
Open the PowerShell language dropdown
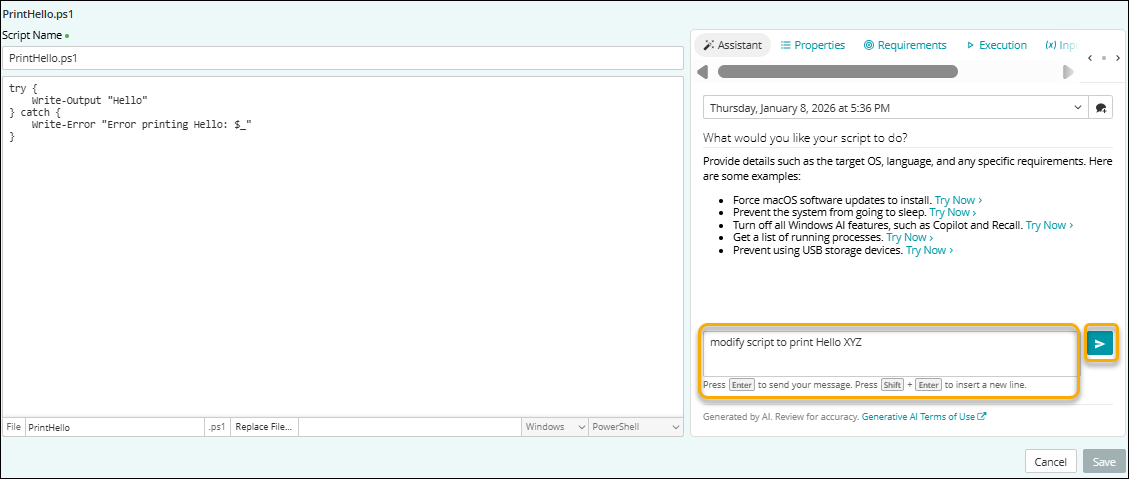coord(635,427)
